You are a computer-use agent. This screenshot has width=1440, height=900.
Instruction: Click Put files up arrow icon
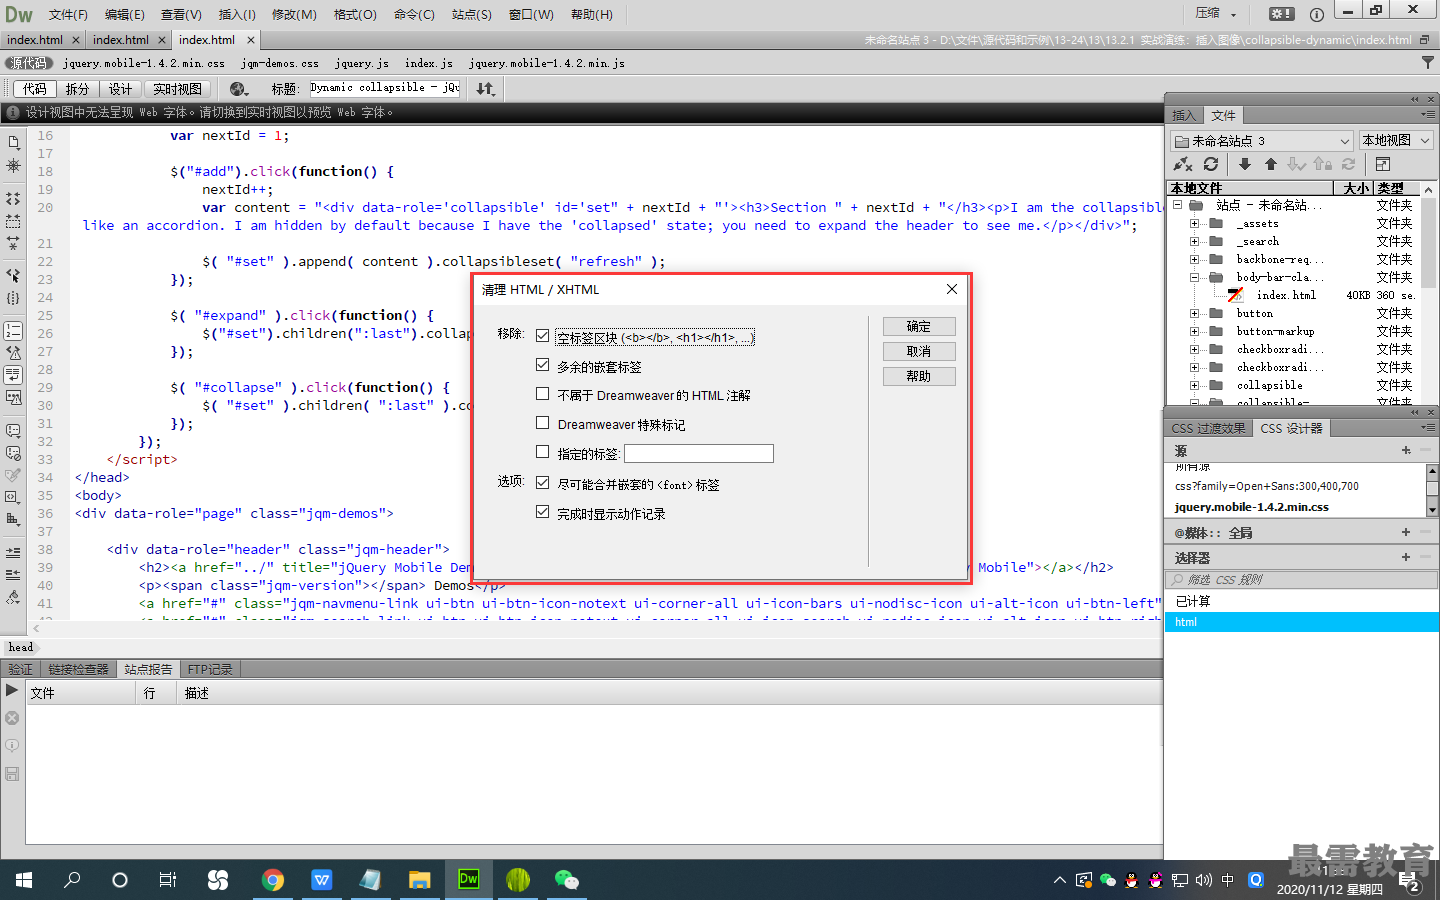(x=1270, y=164)
